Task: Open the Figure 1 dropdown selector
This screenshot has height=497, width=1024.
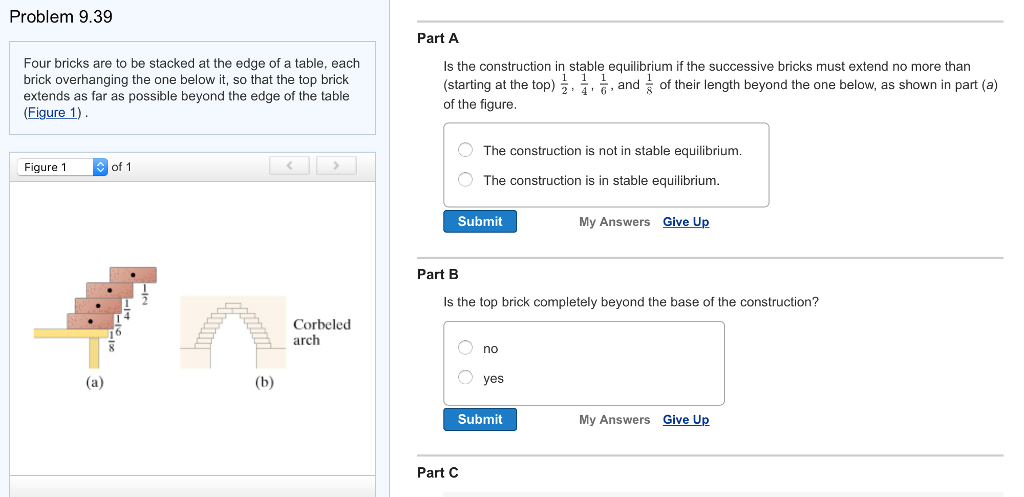Action: pyautogui.click(x=62, y=167)
